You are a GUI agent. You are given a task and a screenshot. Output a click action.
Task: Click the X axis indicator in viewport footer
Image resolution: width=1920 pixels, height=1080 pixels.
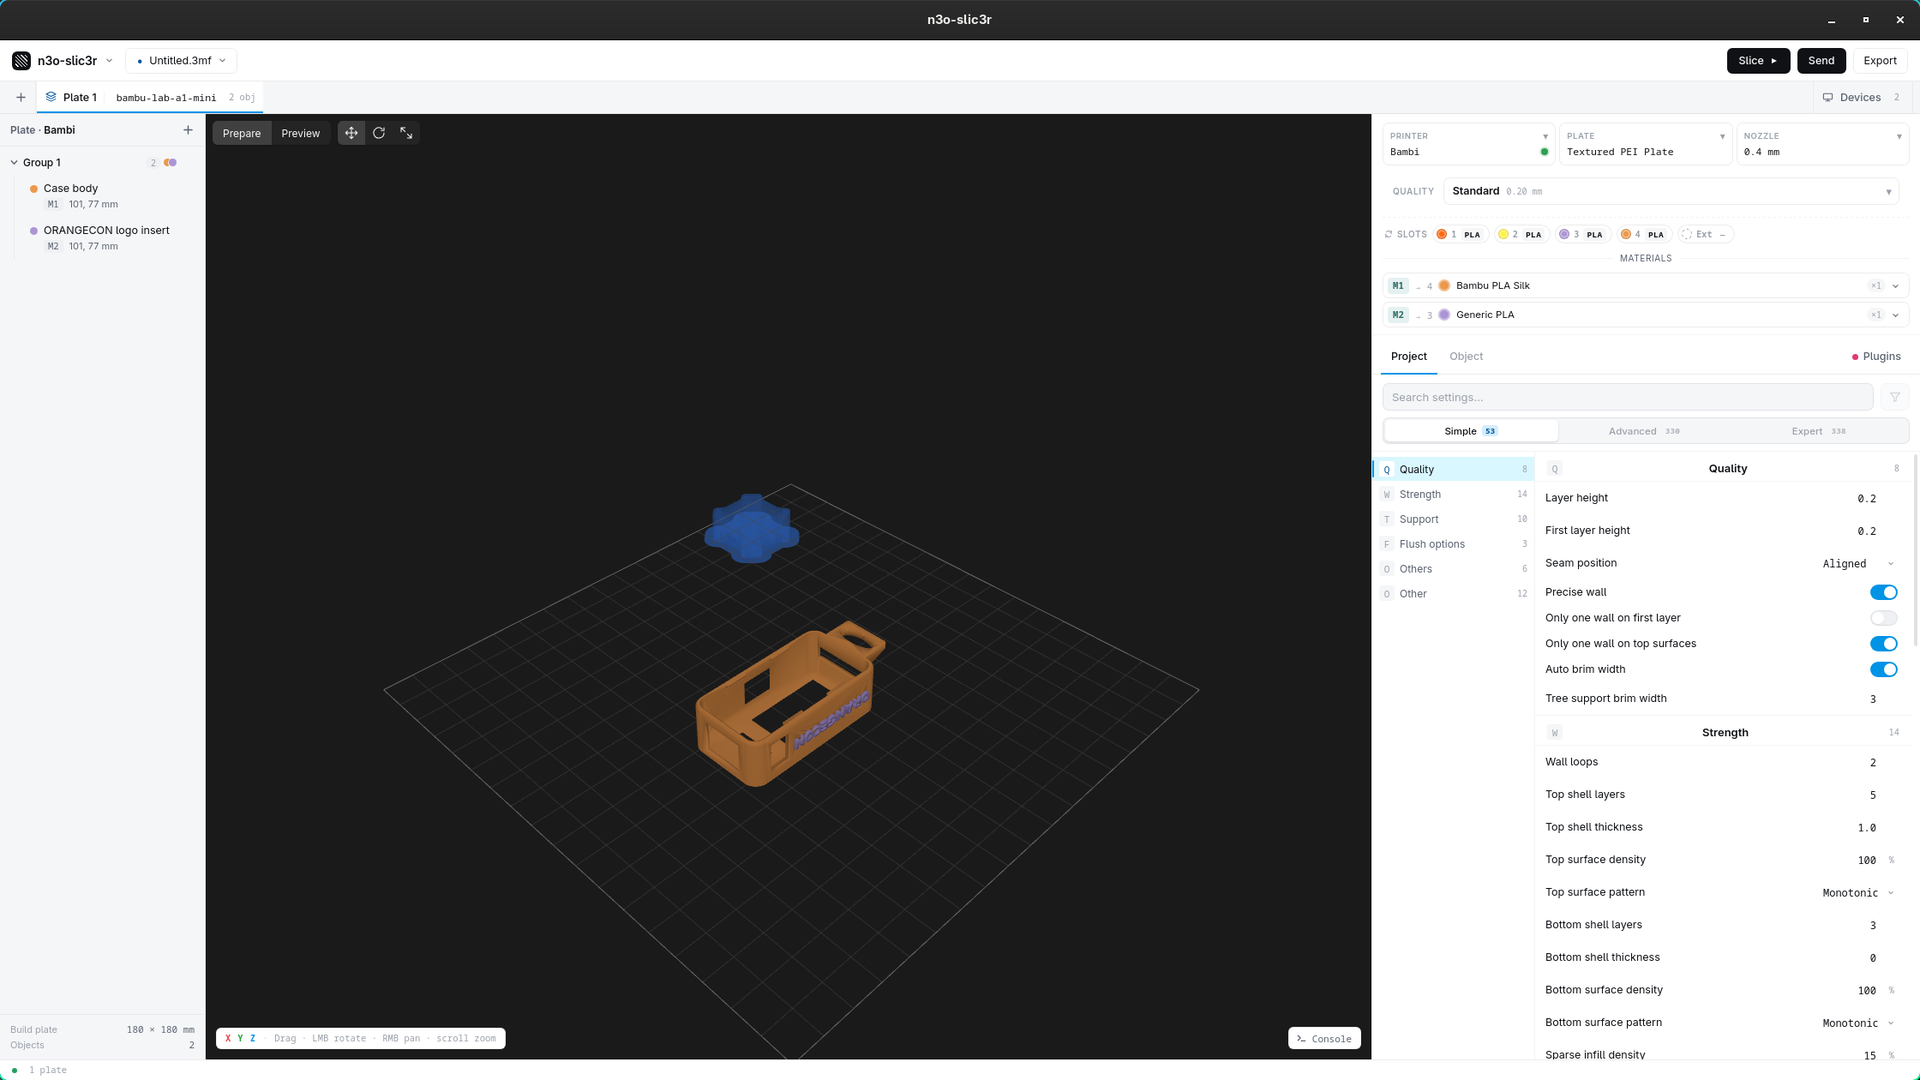point(228,1039)
